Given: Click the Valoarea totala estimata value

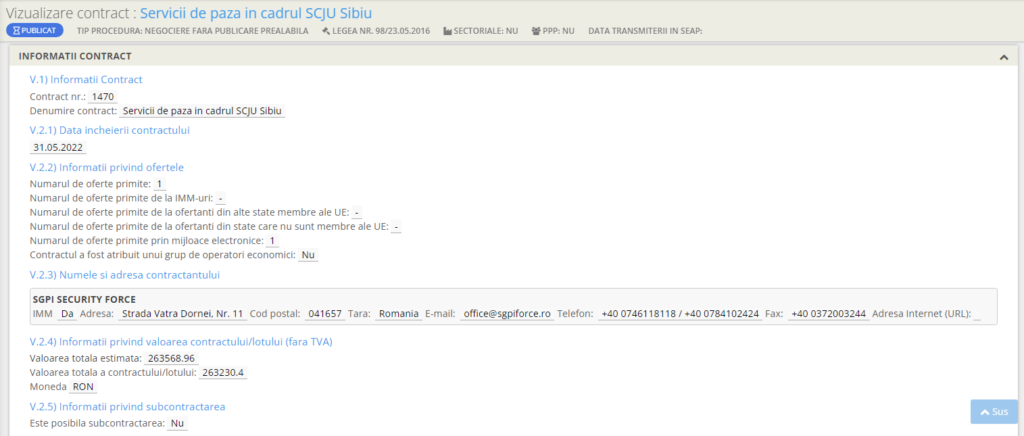Looking at the screenshot, I should point(171,358).
